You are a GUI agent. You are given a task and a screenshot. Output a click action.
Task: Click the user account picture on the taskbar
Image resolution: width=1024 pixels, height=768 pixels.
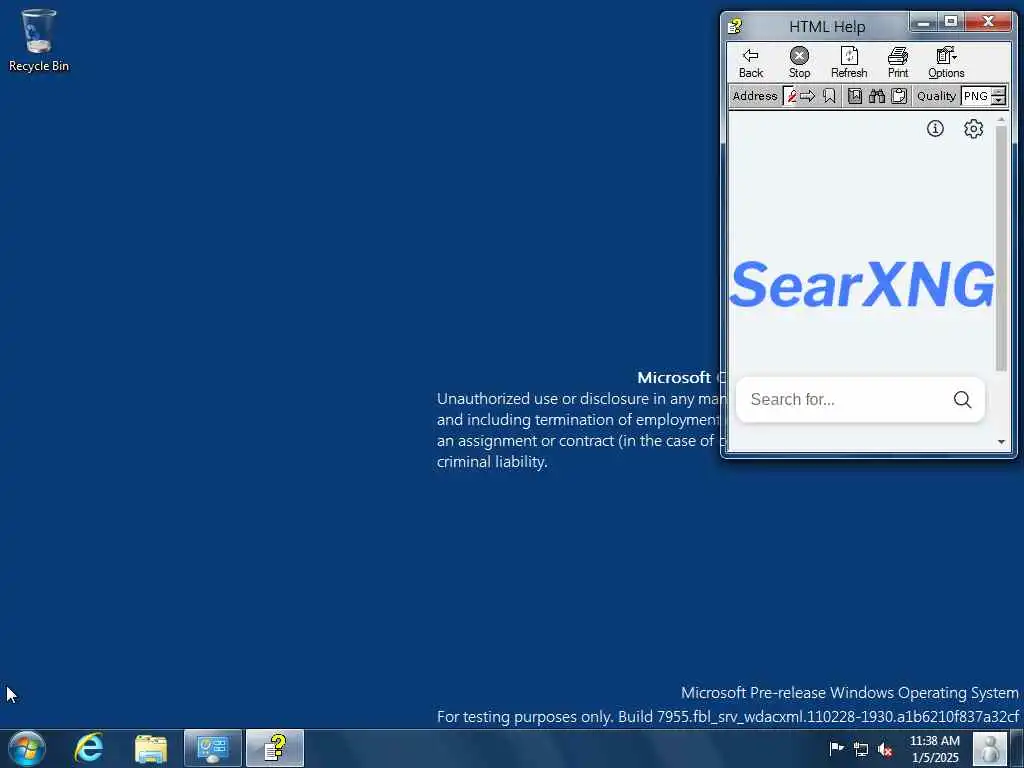click(990, 748)
